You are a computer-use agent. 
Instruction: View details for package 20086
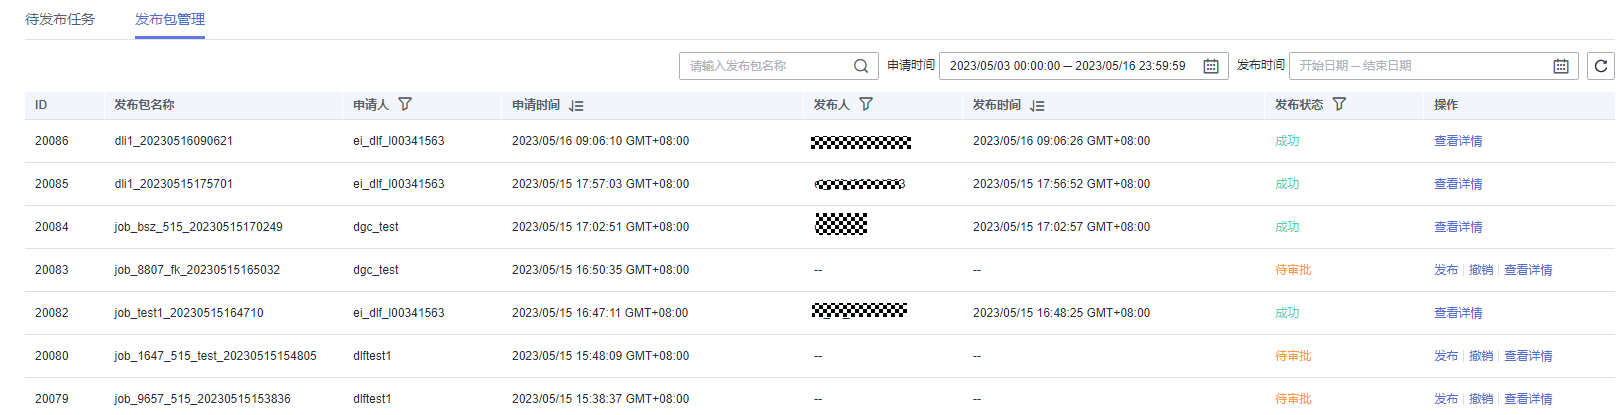coord(1458,141)
